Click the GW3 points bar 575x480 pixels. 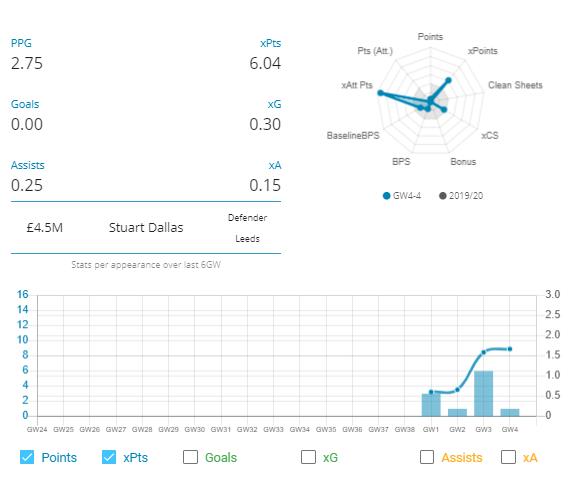tap(483, 393)
